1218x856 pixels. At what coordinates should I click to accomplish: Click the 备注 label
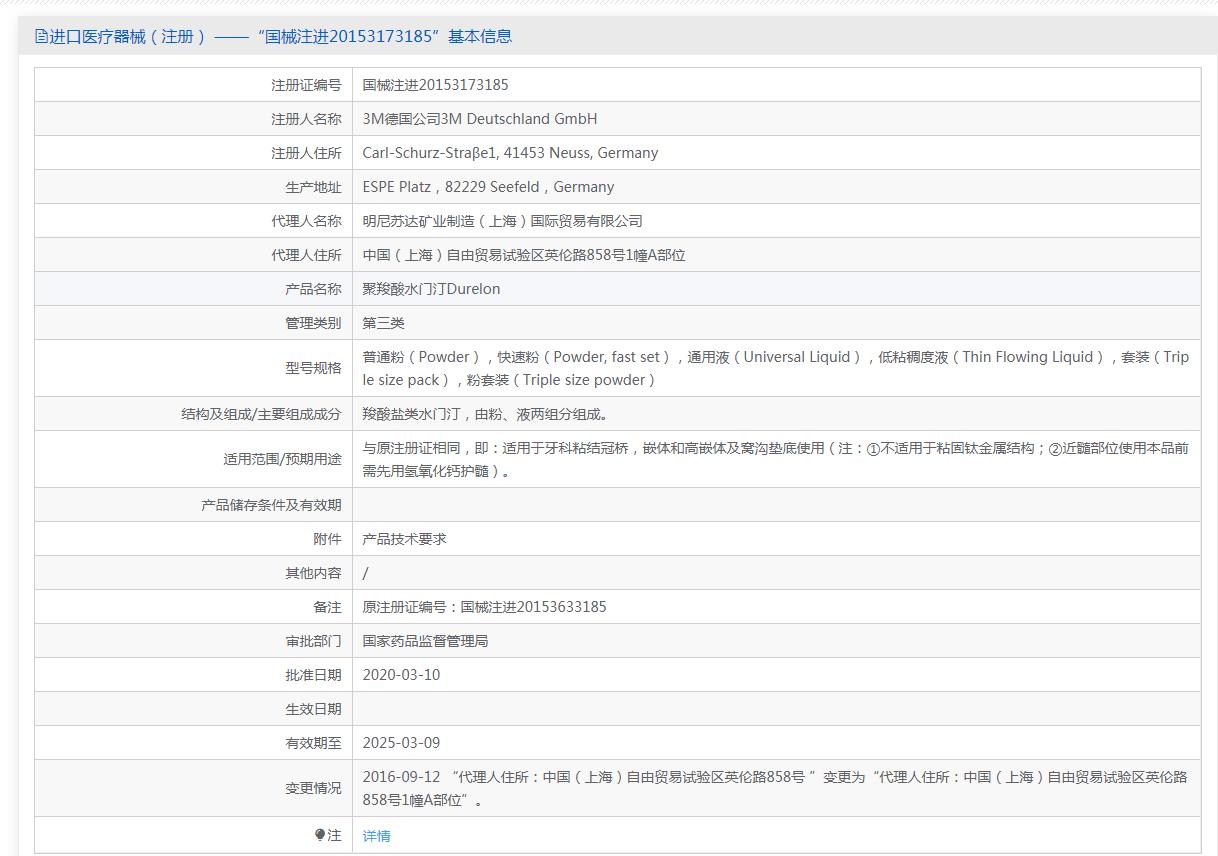click(x=327, y=607)
